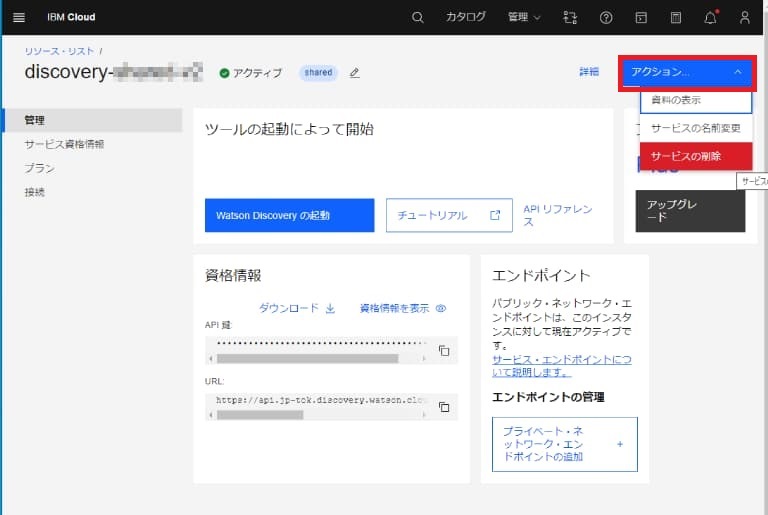
Task: Select サービスの削除 from the action menu
Action: point(695,156)
